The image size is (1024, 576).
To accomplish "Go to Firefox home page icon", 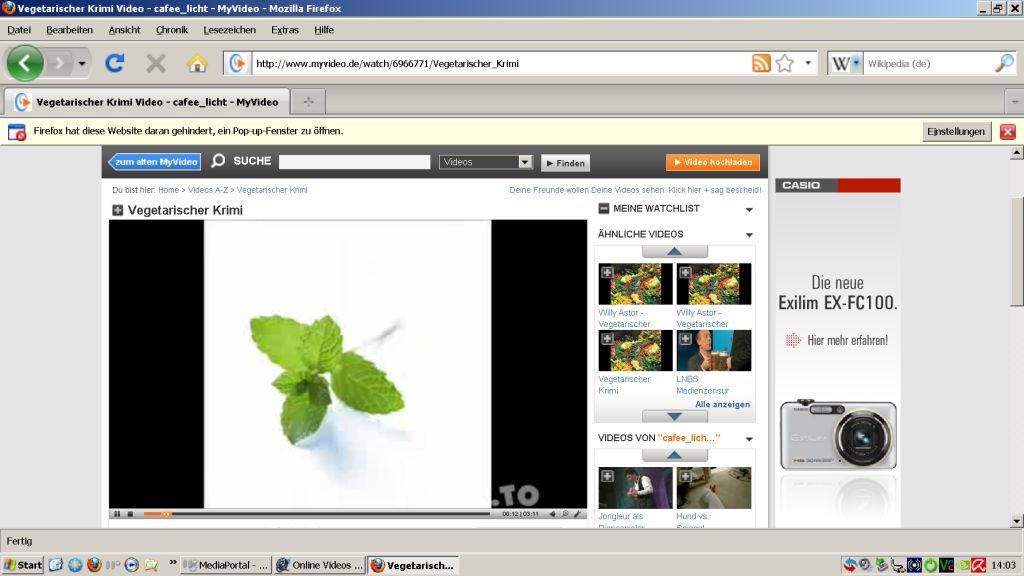I will coord(197,63).
